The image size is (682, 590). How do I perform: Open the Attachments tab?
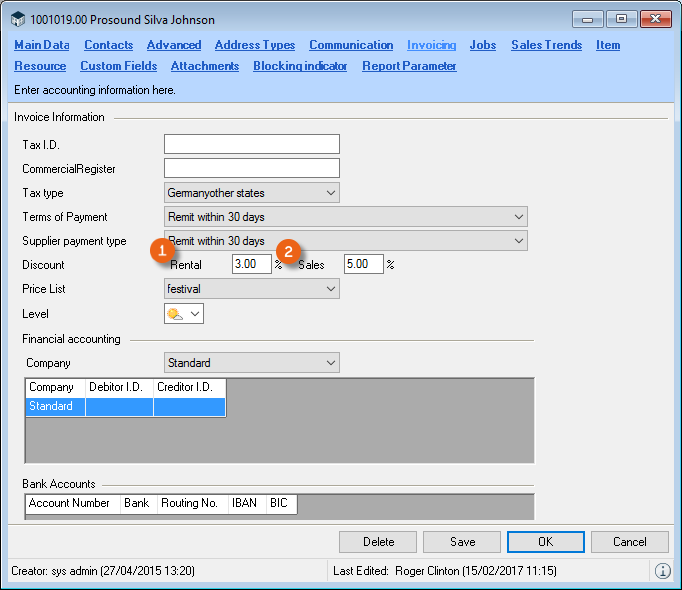[204, 66]
